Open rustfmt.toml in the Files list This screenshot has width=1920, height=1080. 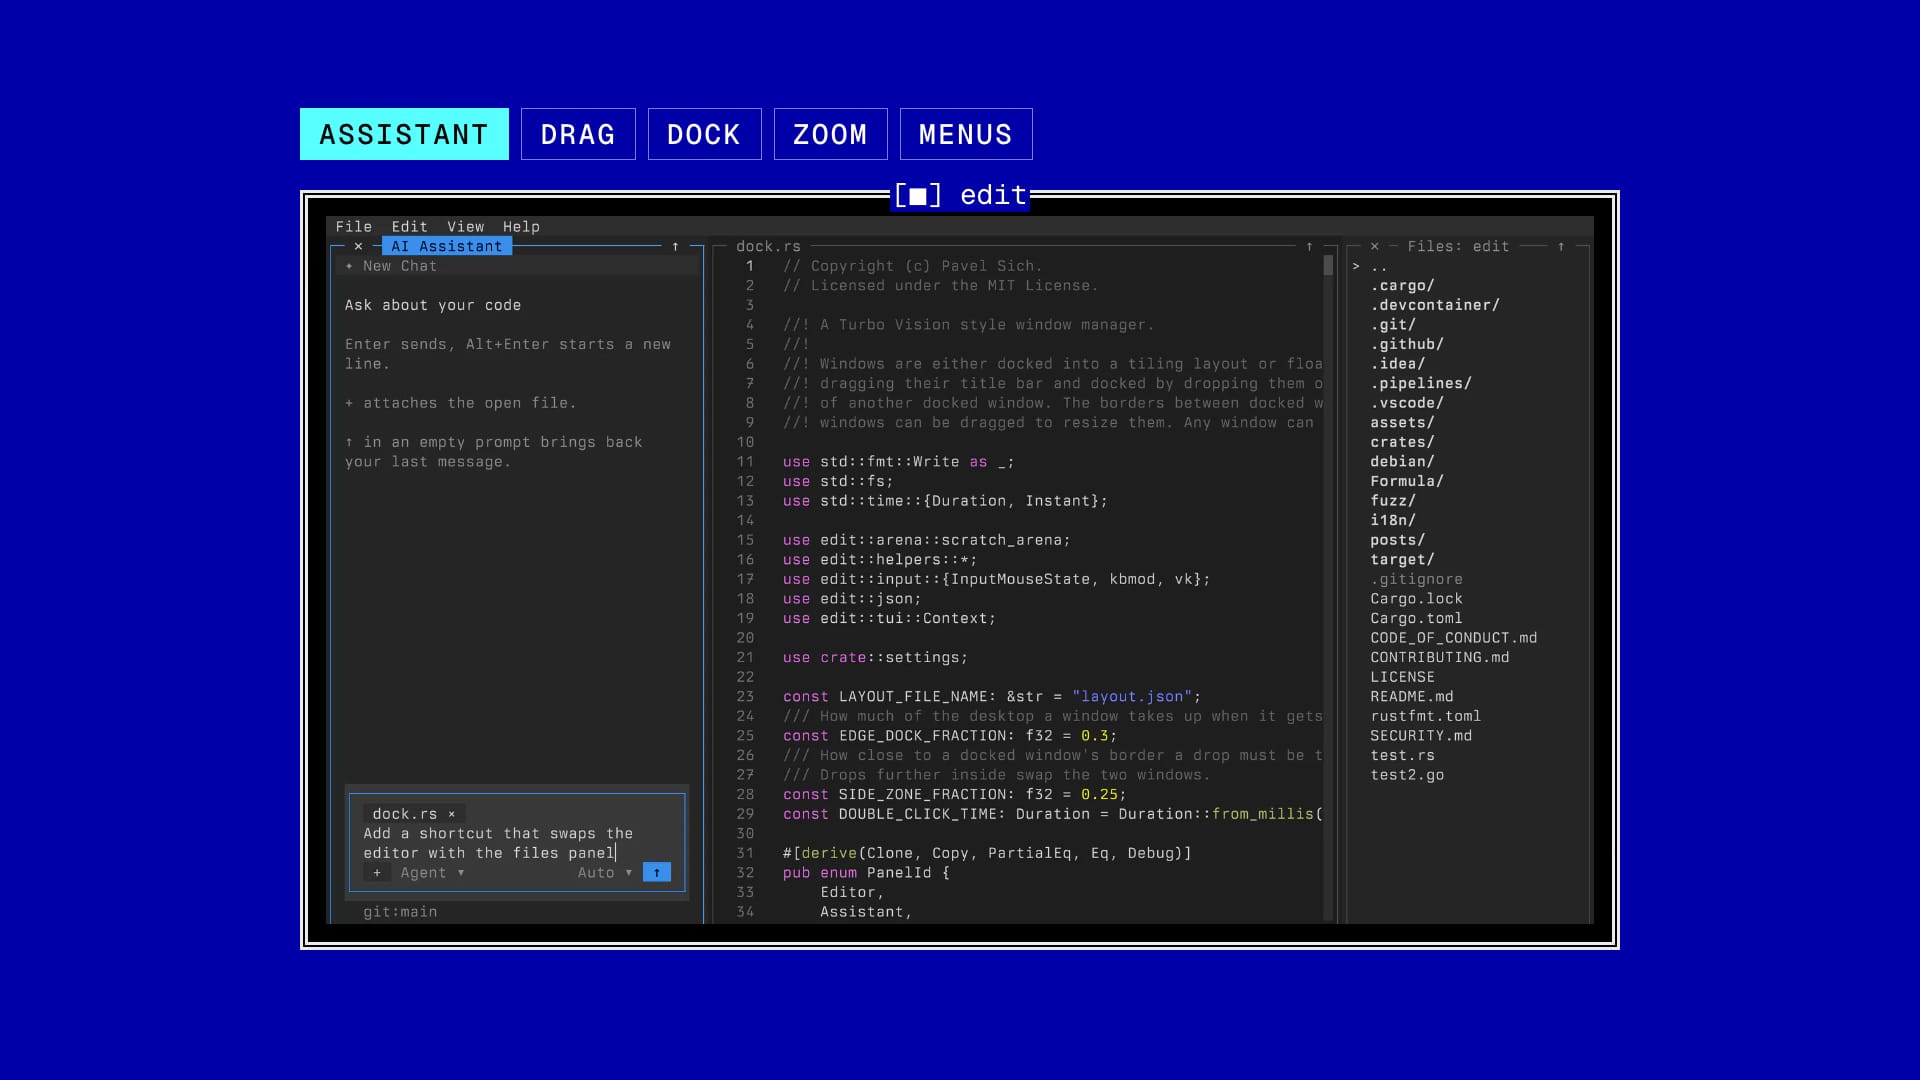click(x=1425, y=716)
